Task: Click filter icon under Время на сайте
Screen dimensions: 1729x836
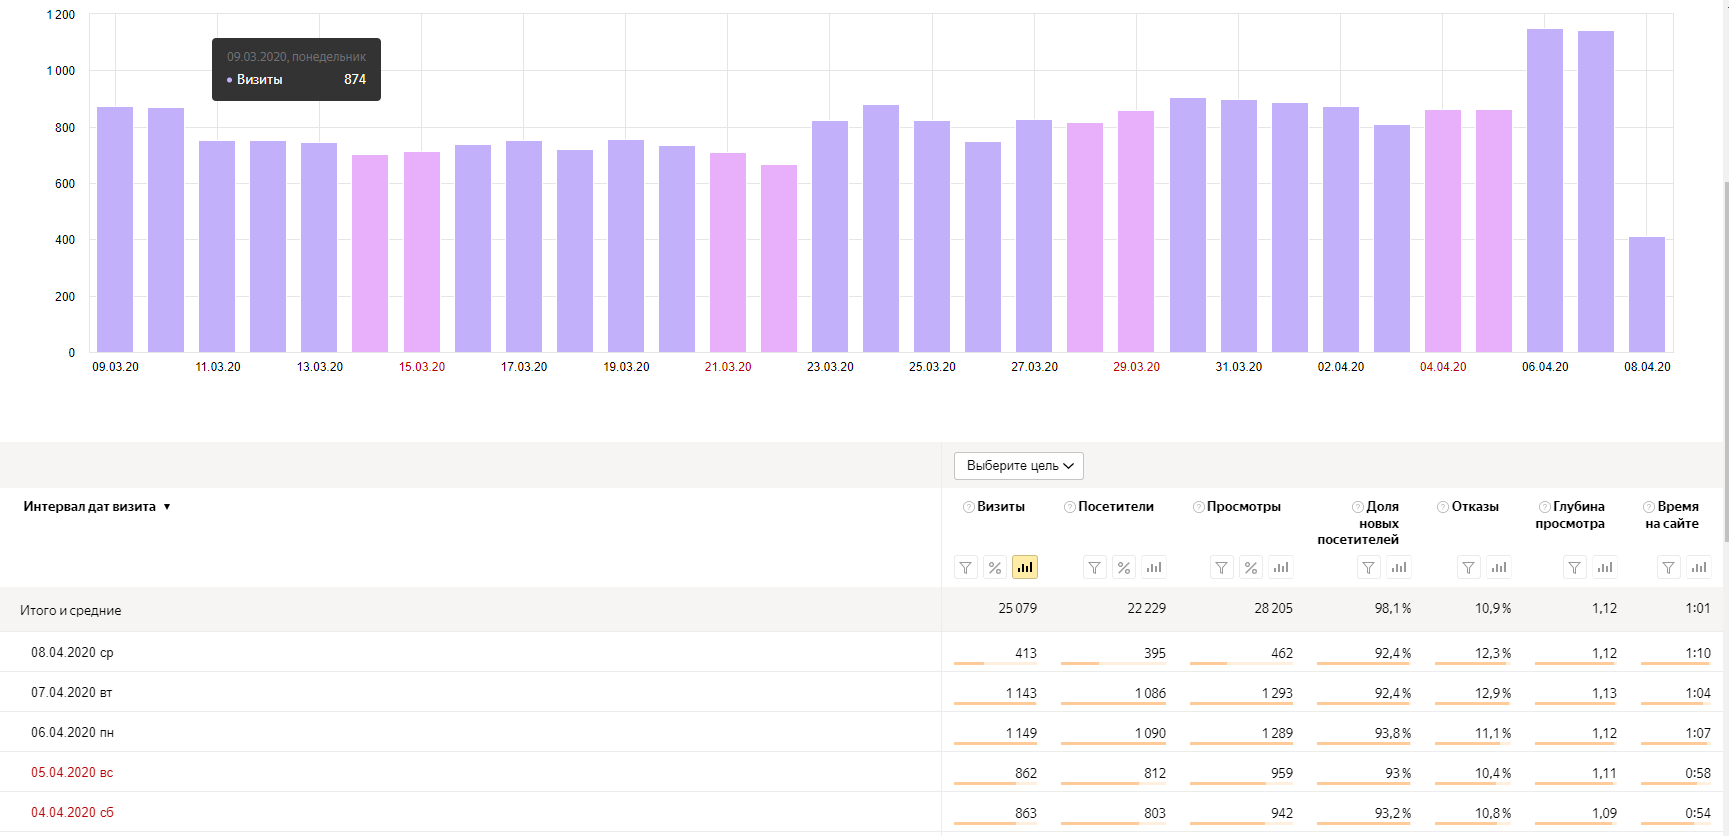Action: pos(1669,568)
